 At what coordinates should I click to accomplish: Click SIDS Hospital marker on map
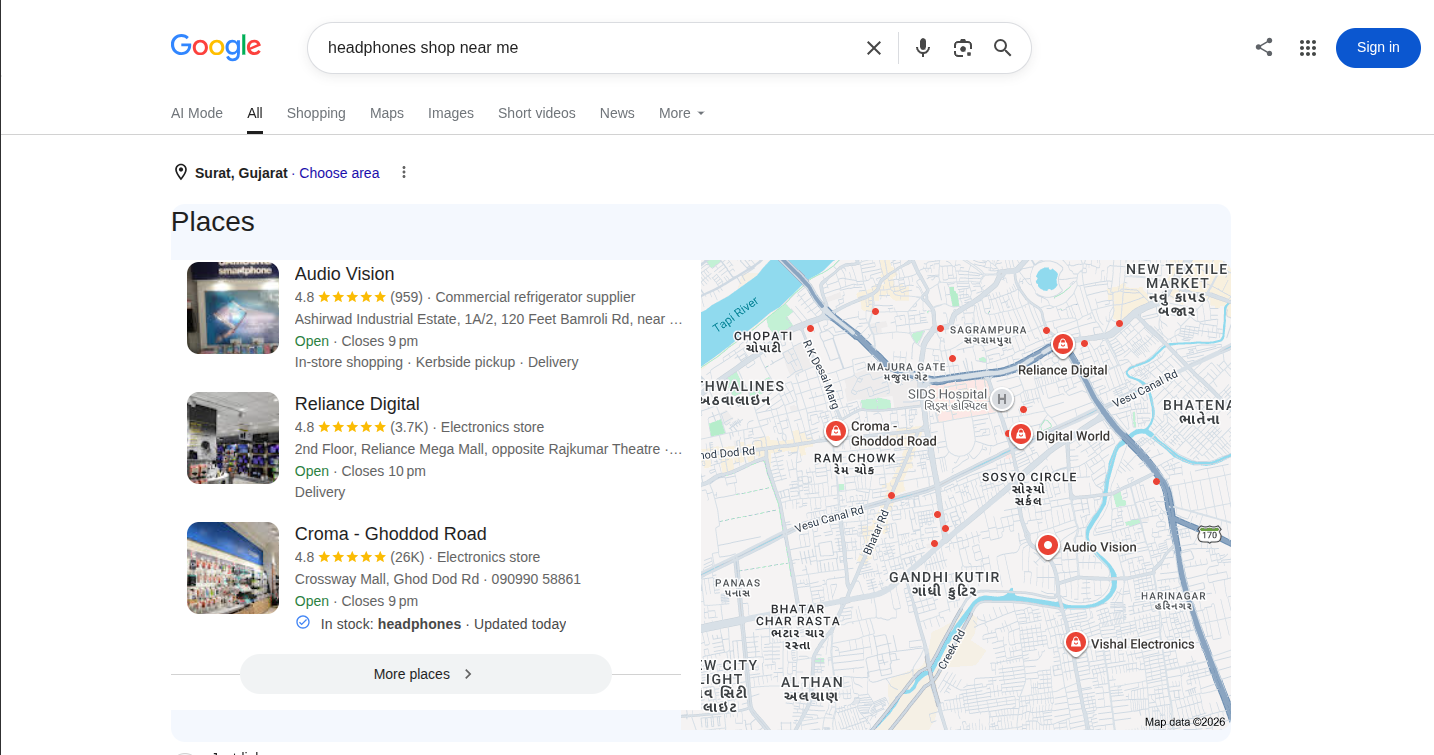point(1001,399)
